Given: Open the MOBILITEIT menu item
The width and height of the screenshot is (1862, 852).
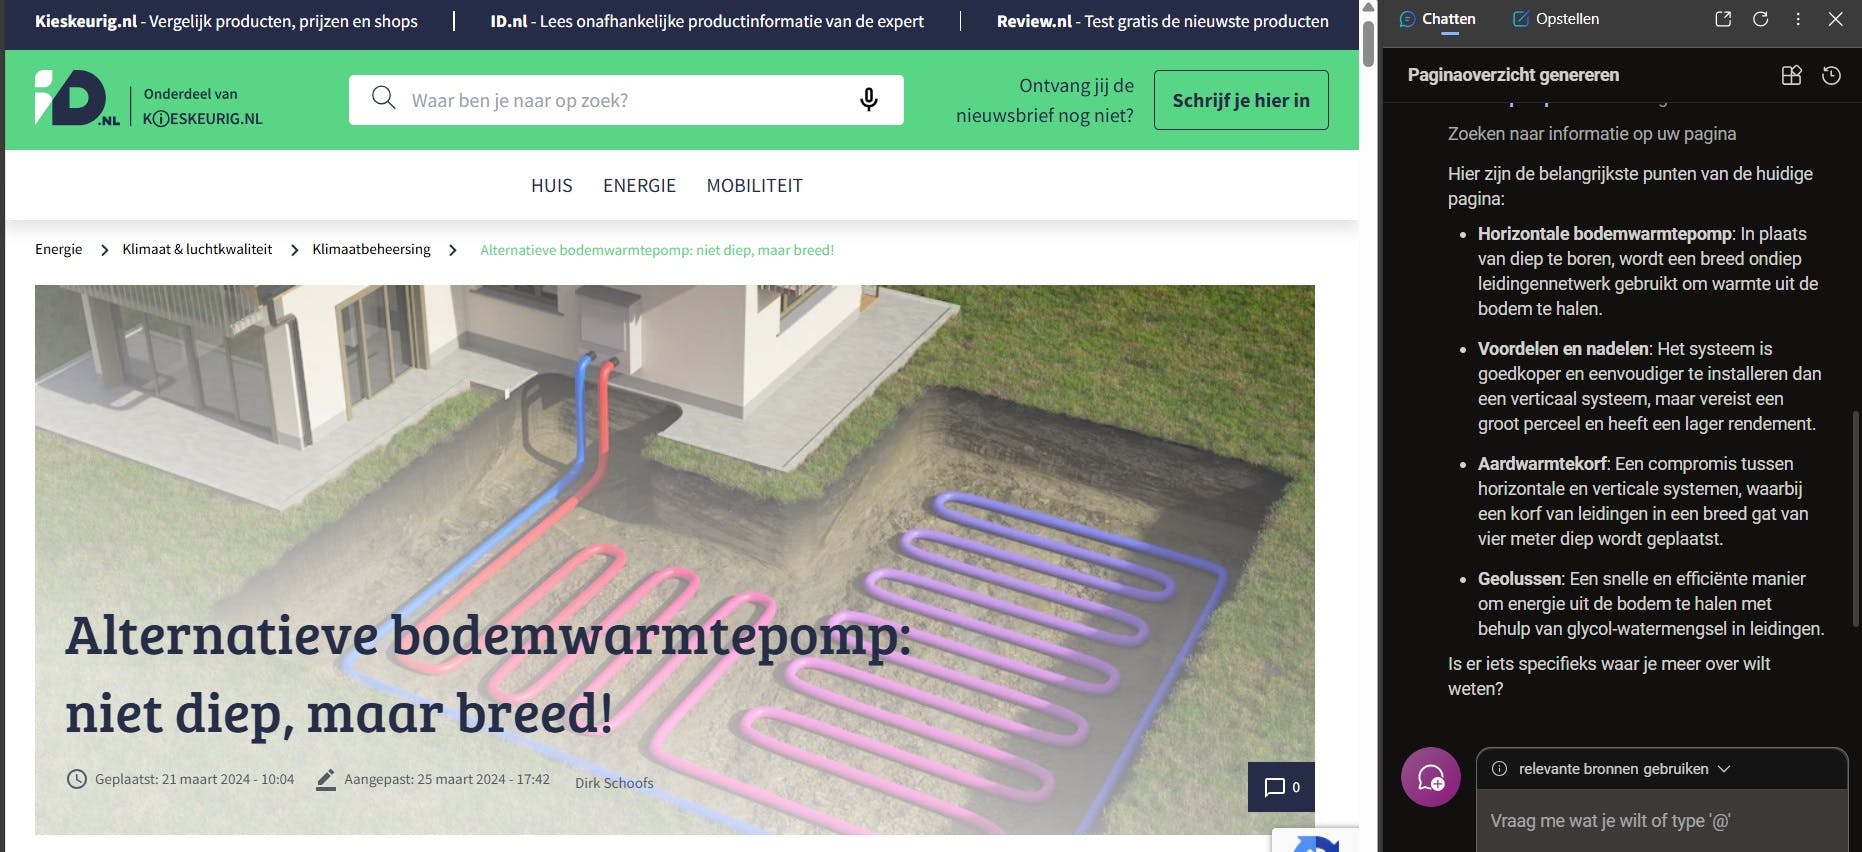Looking at the screenshot, I should tap(754, 185).
